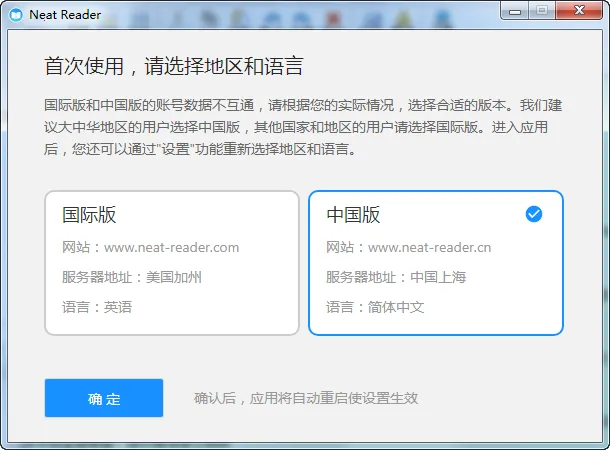
Task: Select the 中国版 region card
Action: coord(436,263)
